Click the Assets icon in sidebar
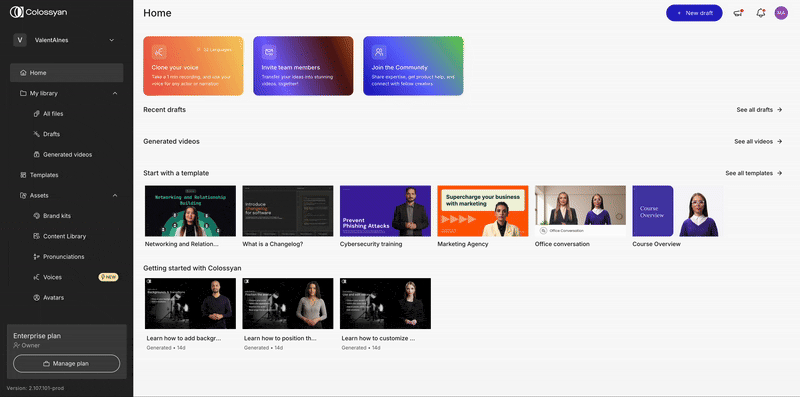Screen dimensions: 800x397 click(x=23, y=195)
